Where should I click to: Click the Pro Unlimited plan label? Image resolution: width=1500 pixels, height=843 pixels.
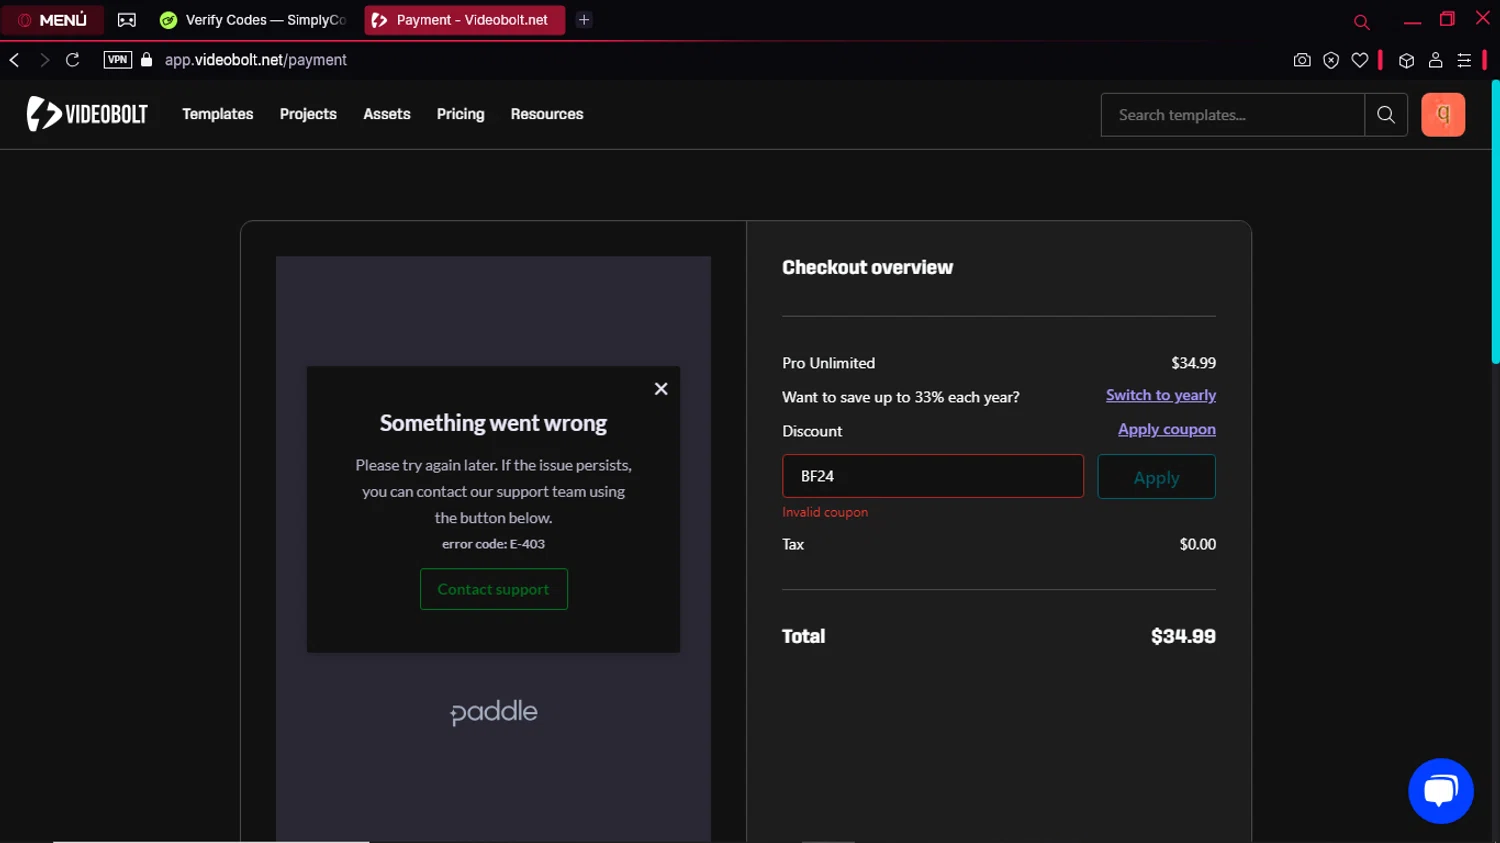click(828, 363)
